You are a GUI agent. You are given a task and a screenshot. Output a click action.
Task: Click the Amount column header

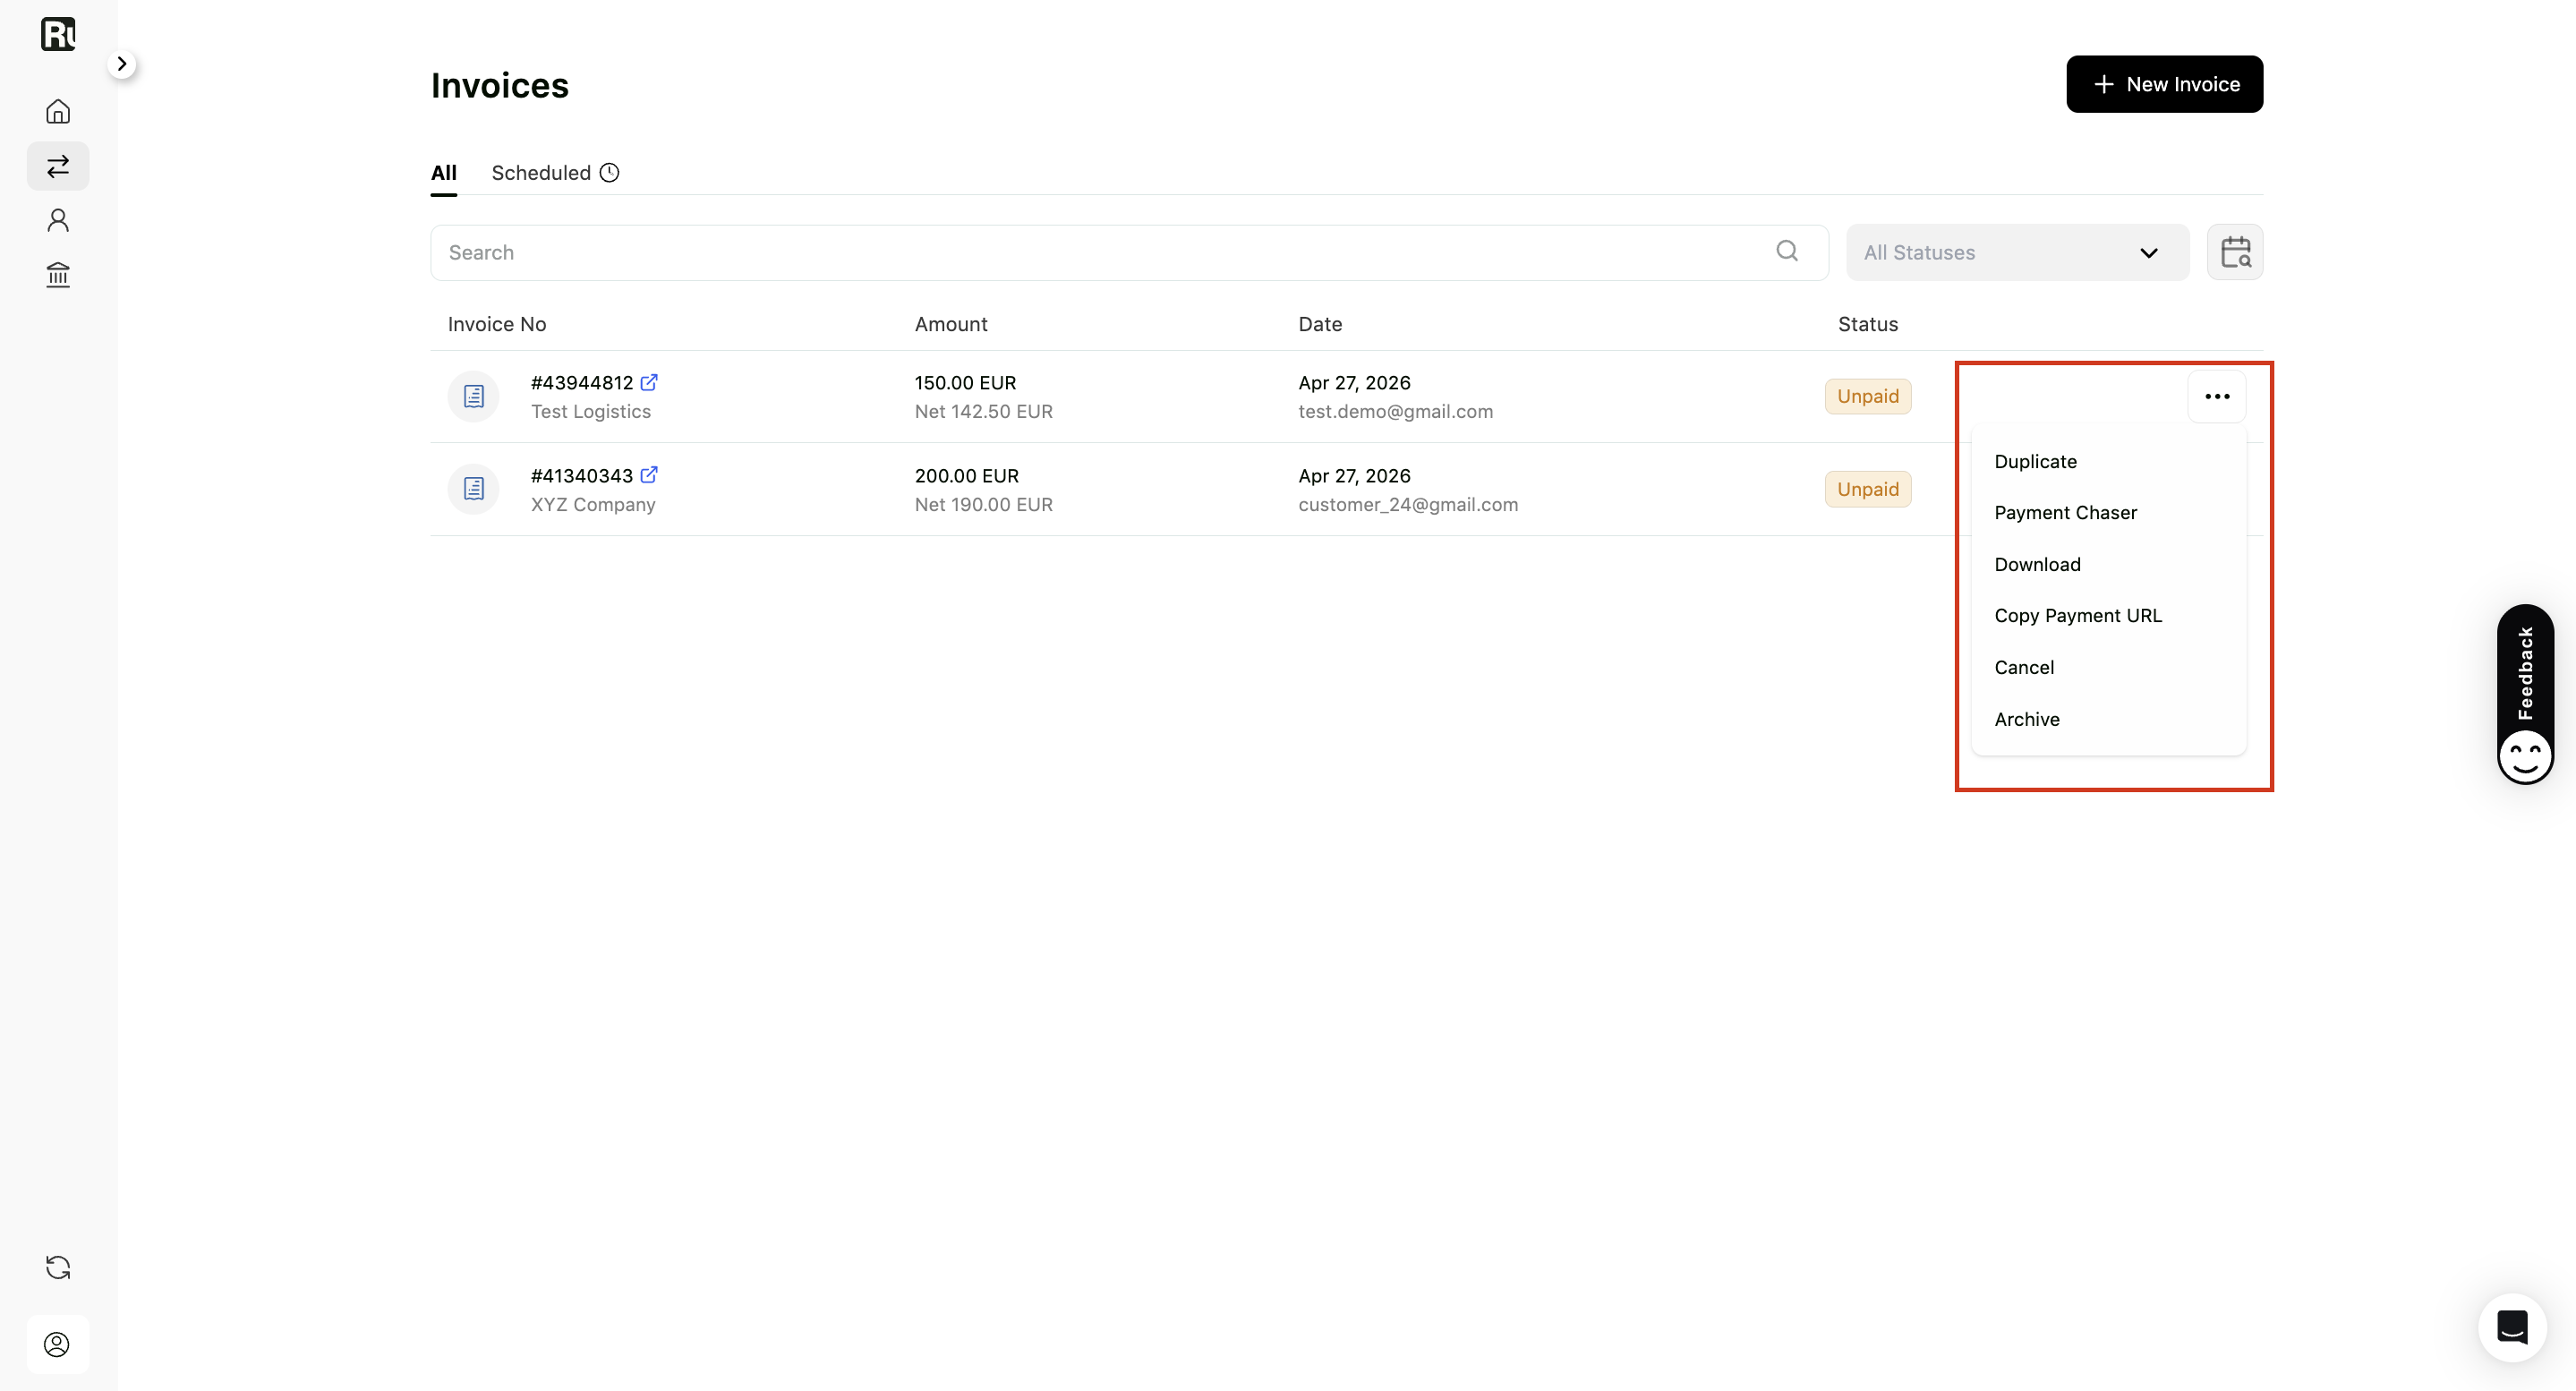pos(951,324)
